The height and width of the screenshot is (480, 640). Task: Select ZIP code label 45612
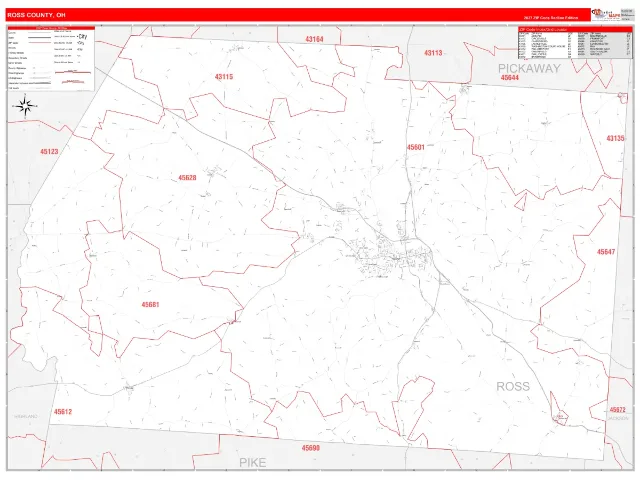point(63,411)
